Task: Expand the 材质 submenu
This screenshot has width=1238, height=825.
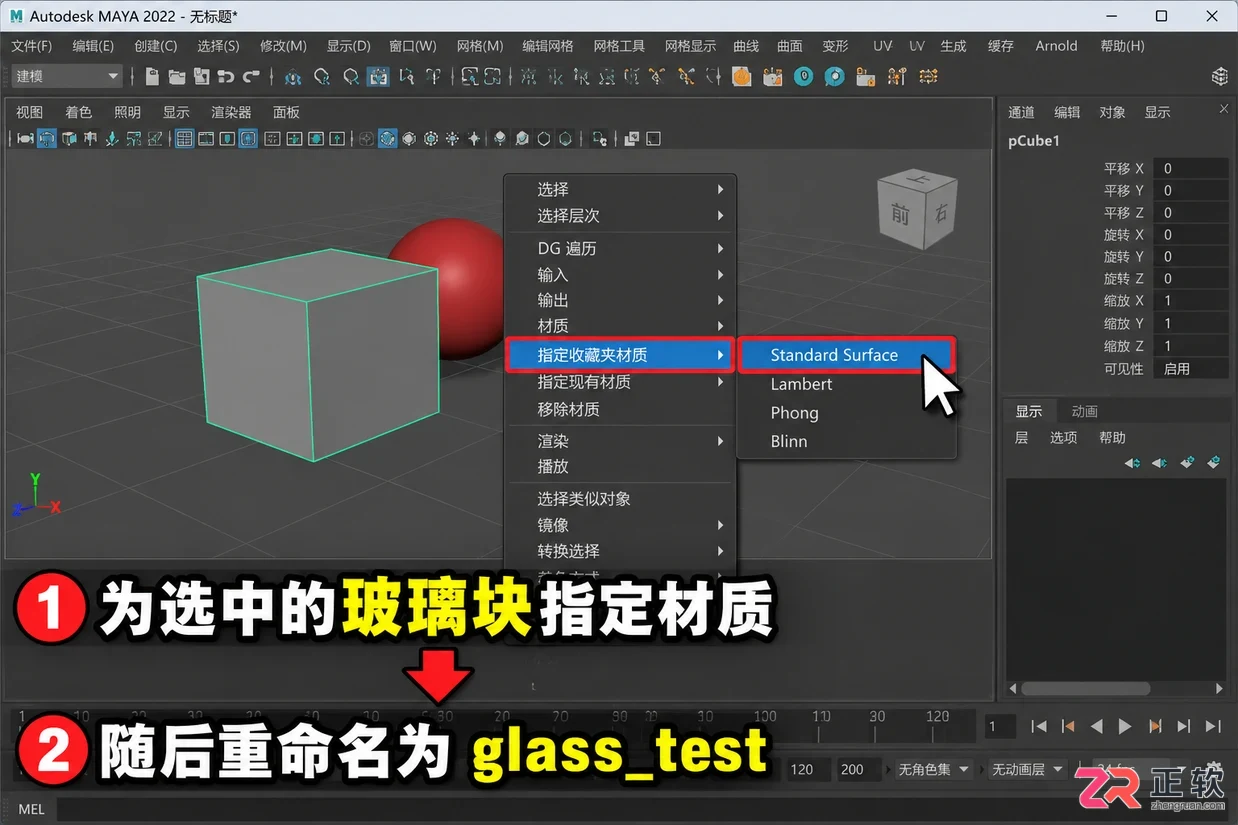Action: pos(621,326)
